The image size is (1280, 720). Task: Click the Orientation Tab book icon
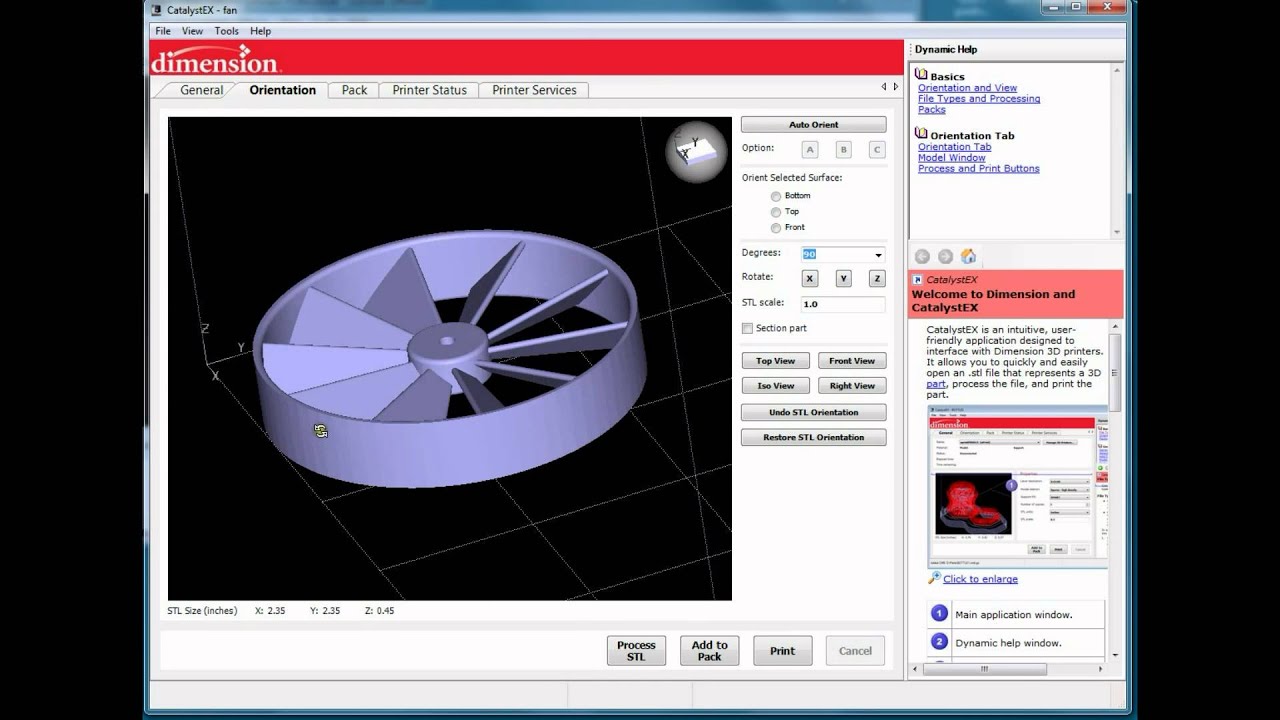tap(922, 134)
